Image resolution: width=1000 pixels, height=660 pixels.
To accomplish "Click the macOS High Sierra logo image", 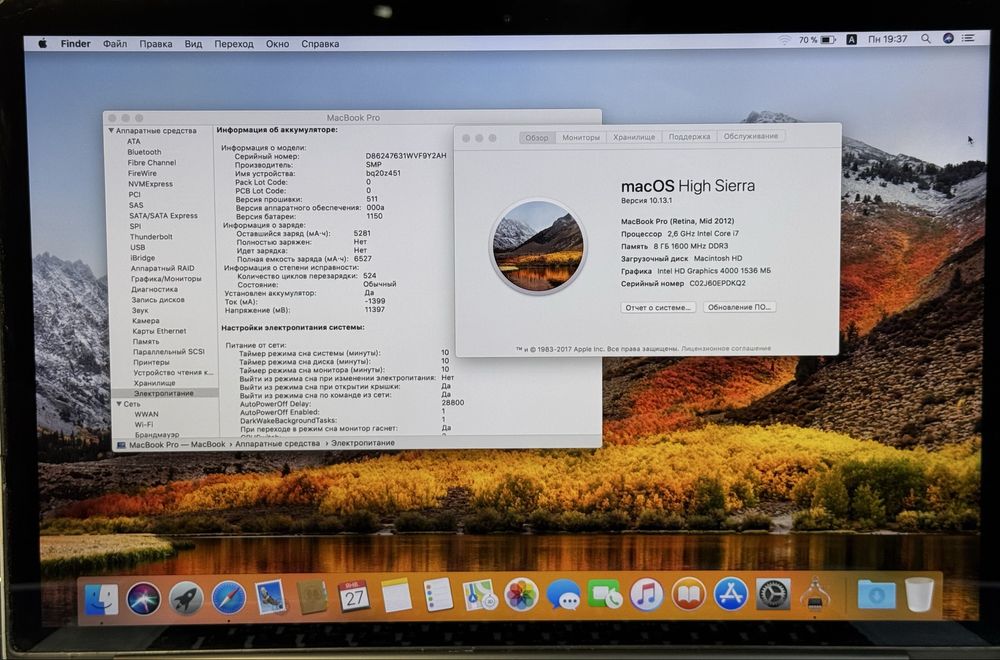I will (x=538, y=247).
